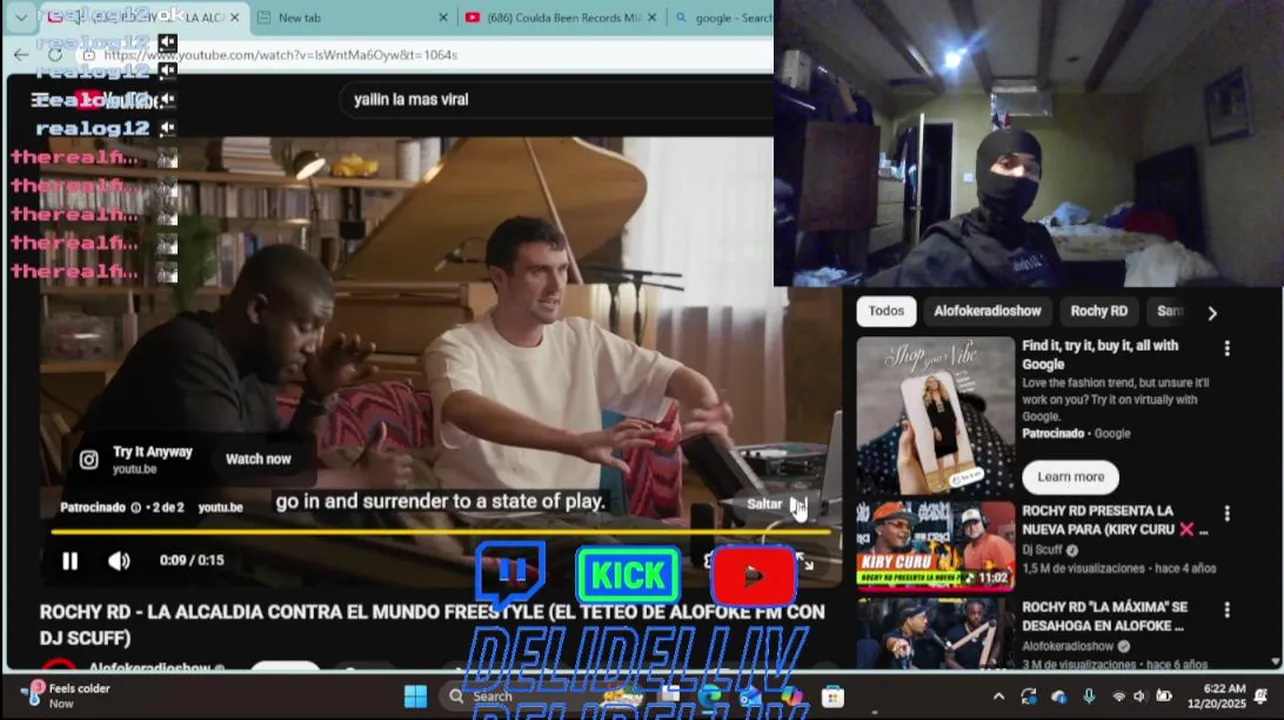Viewport: 1284px width, 720px height.
Task: Click the system tray volume icon
Action: [x=1140, y=696]
